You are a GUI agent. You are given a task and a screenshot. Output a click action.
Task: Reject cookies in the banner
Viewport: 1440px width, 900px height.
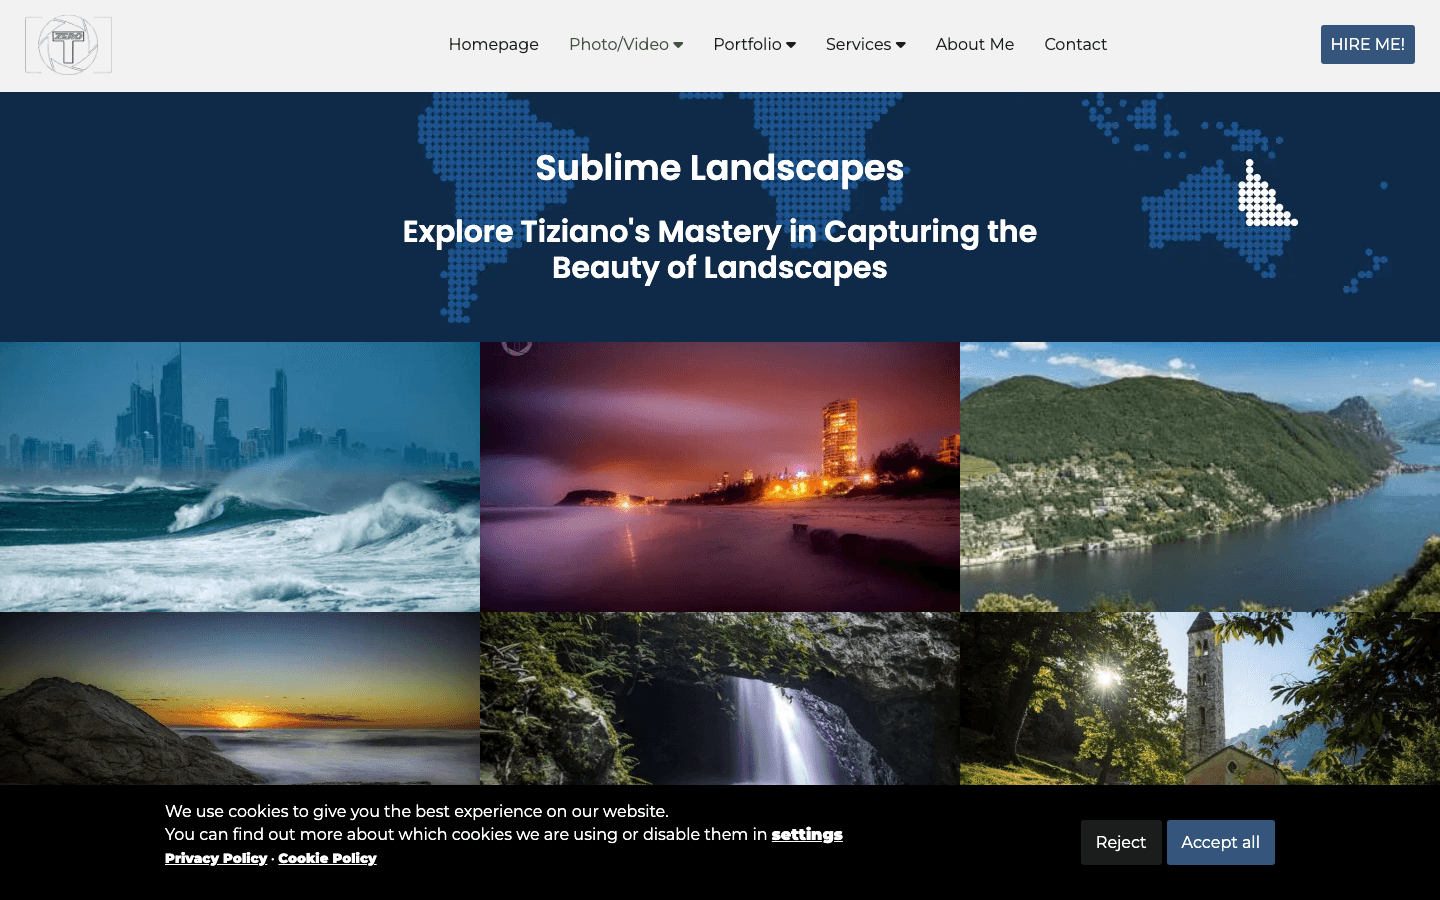point(1120,842)
